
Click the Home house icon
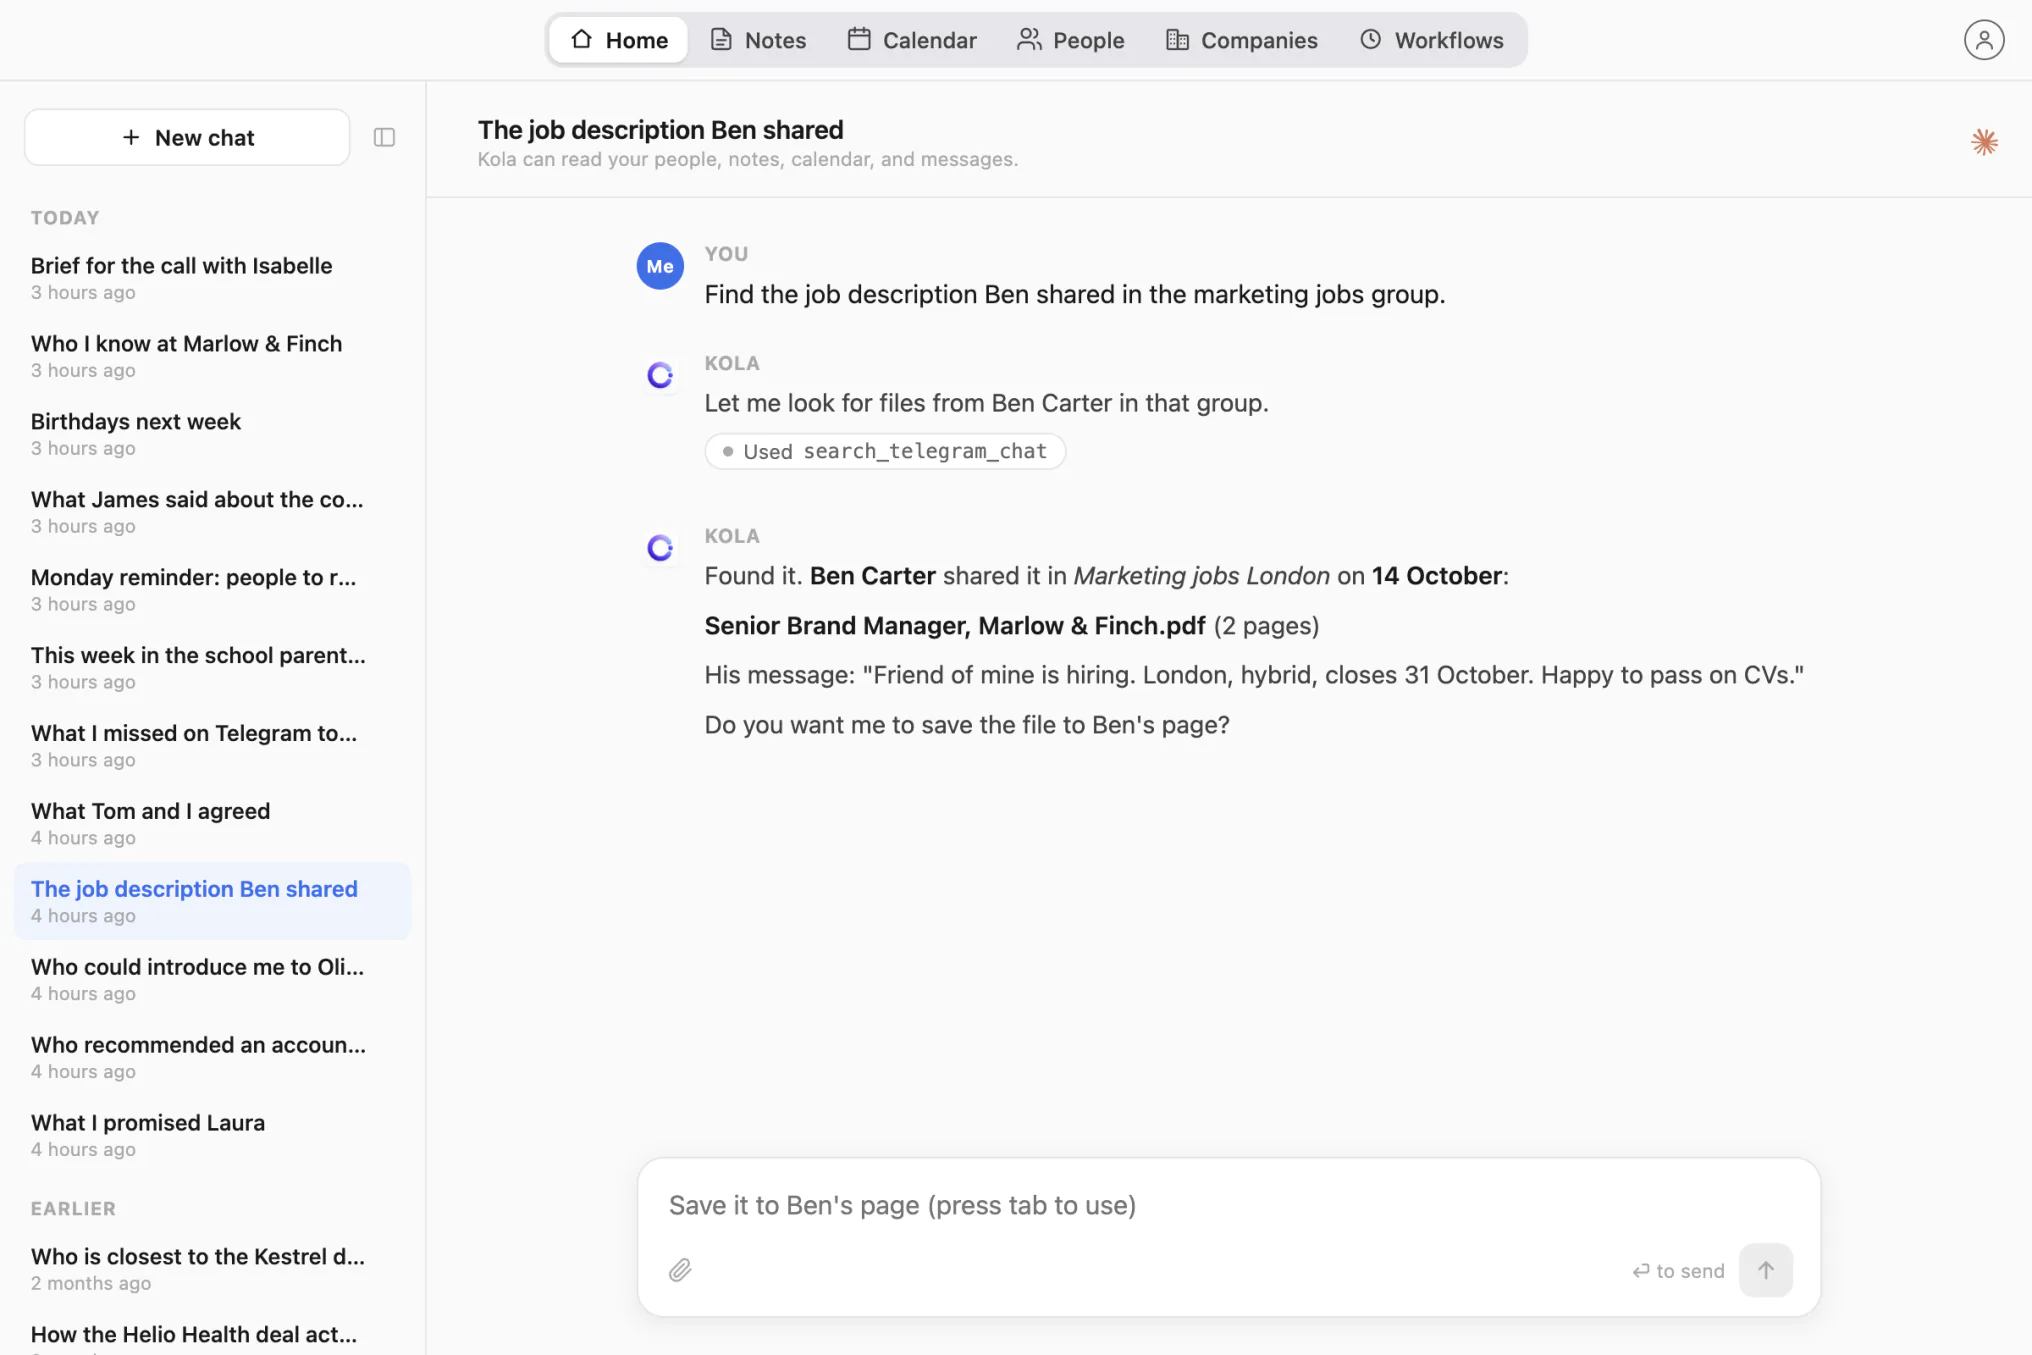tap(581, 39)
